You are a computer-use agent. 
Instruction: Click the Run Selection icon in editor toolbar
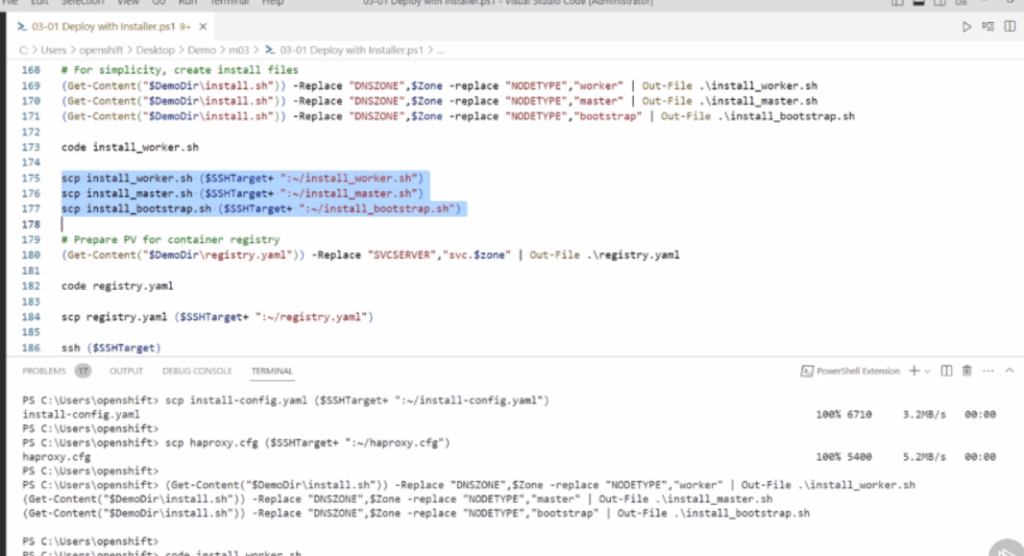988,27
